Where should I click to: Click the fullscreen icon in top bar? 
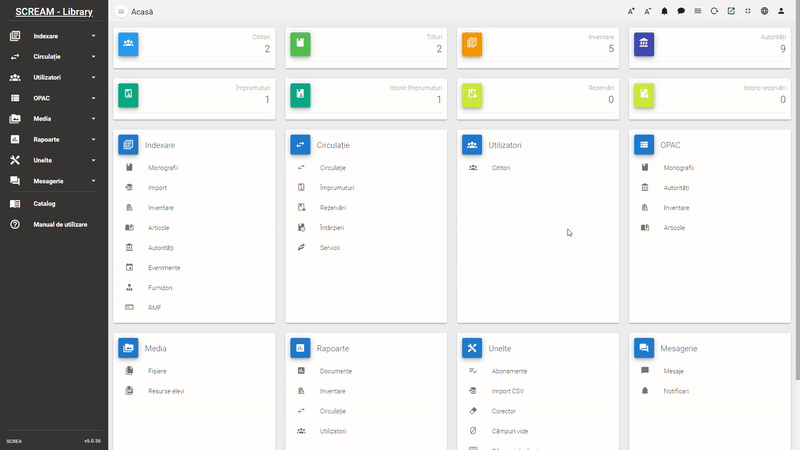pos(747,11)
